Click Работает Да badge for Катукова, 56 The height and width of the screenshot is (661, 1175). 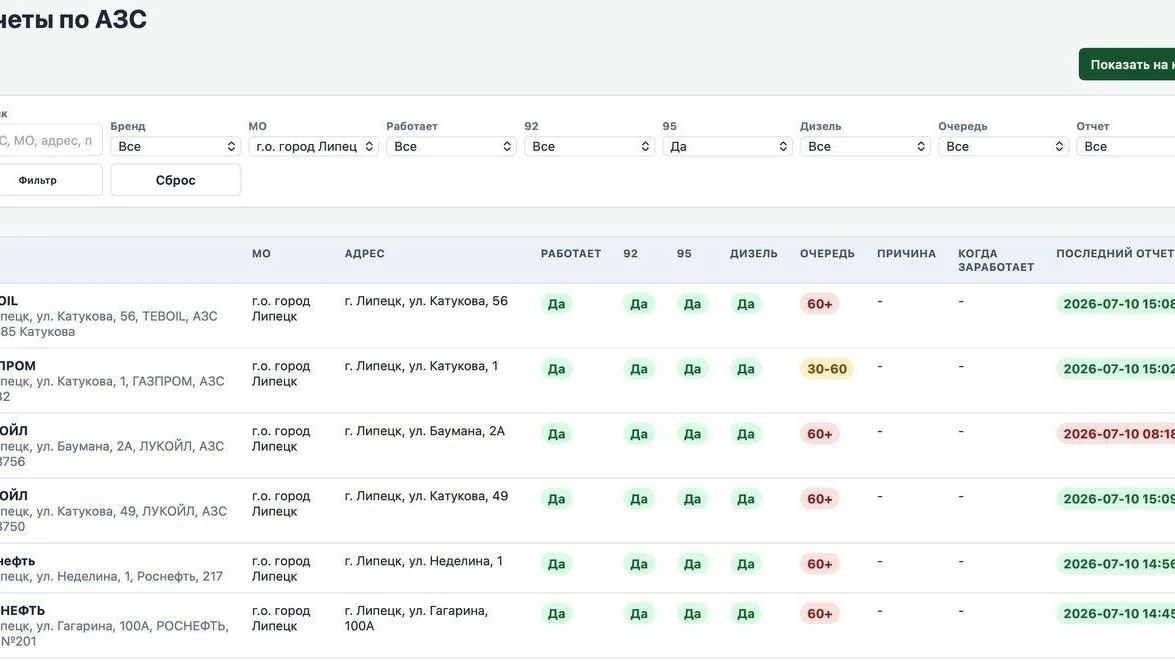tap(556, 304)
